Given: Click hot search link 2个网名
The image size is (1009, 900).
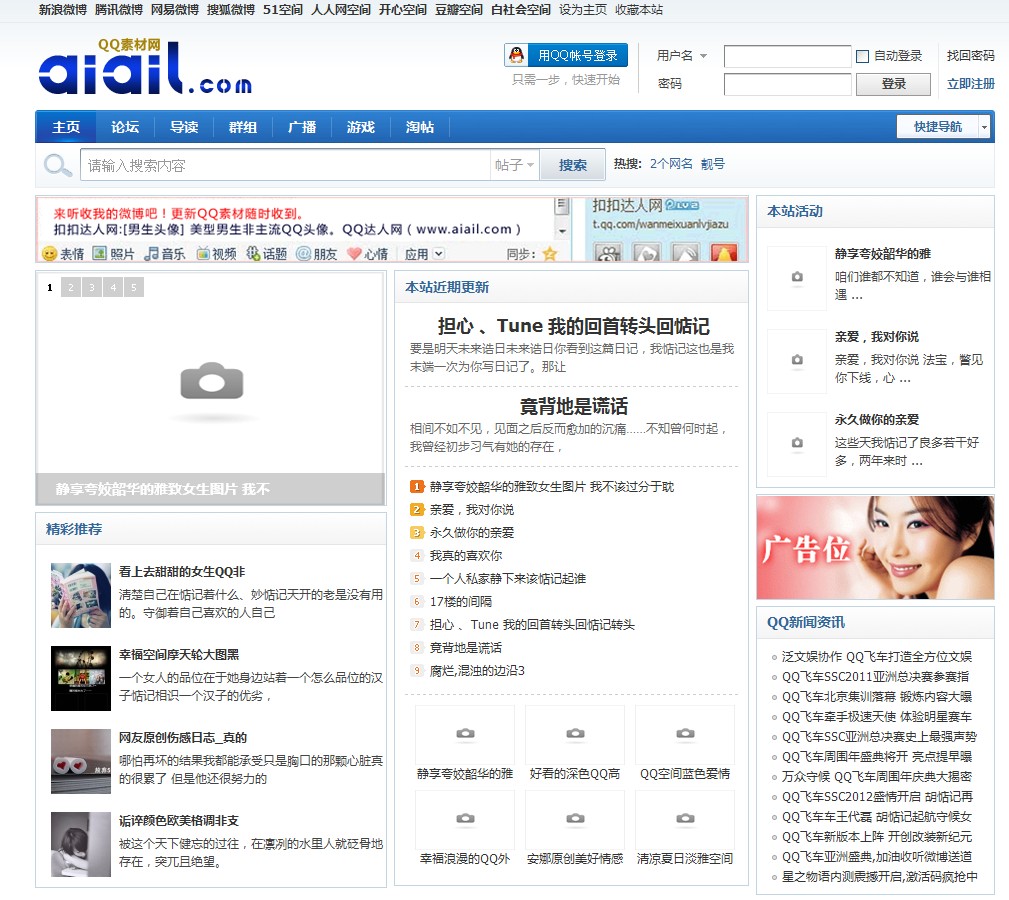Looking at the screenshot, I should pos(671,164).
